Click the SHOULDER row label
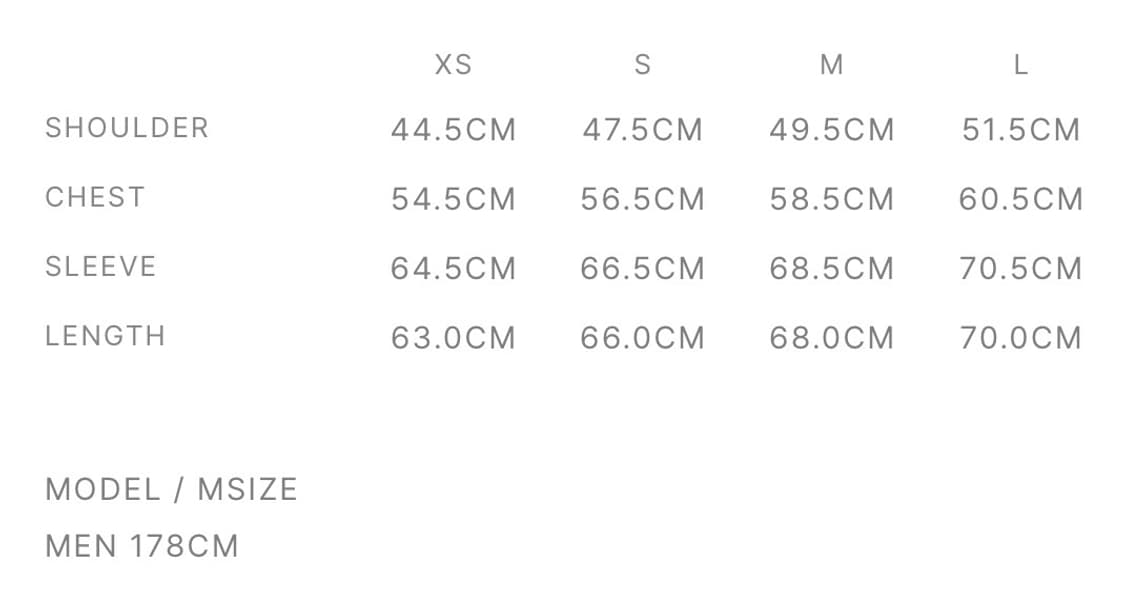Viewport: 1125px width, 601px height. pyautogui.click(x=127, y=128)
